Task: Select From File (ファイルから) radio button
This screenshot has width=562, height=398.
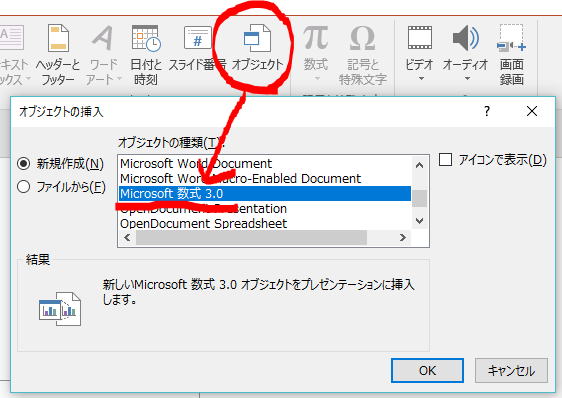Action: (24, 187)
